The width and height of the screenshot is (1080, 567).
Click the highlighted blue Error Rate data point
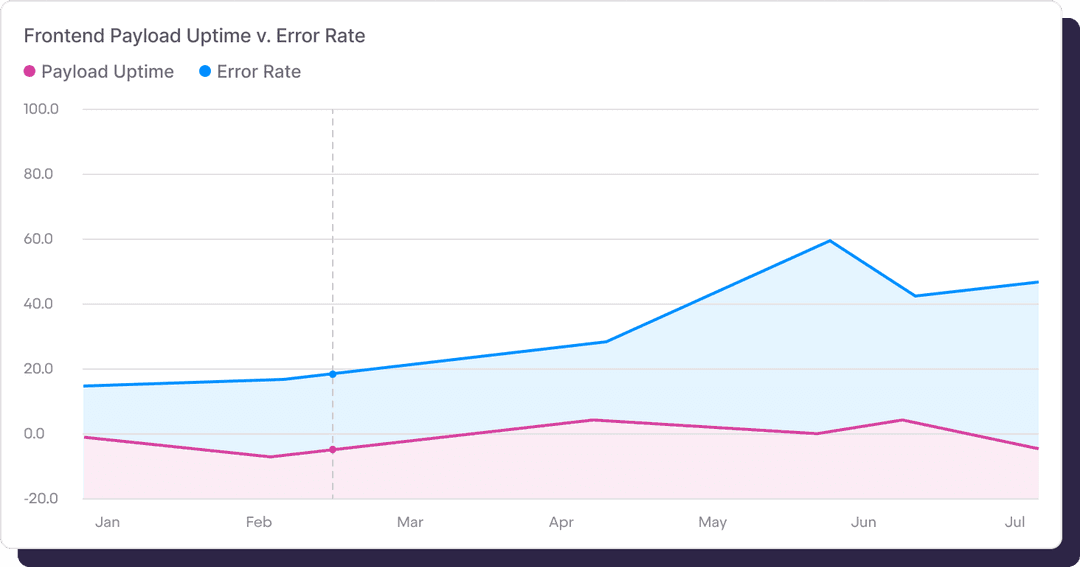[333, 374]
